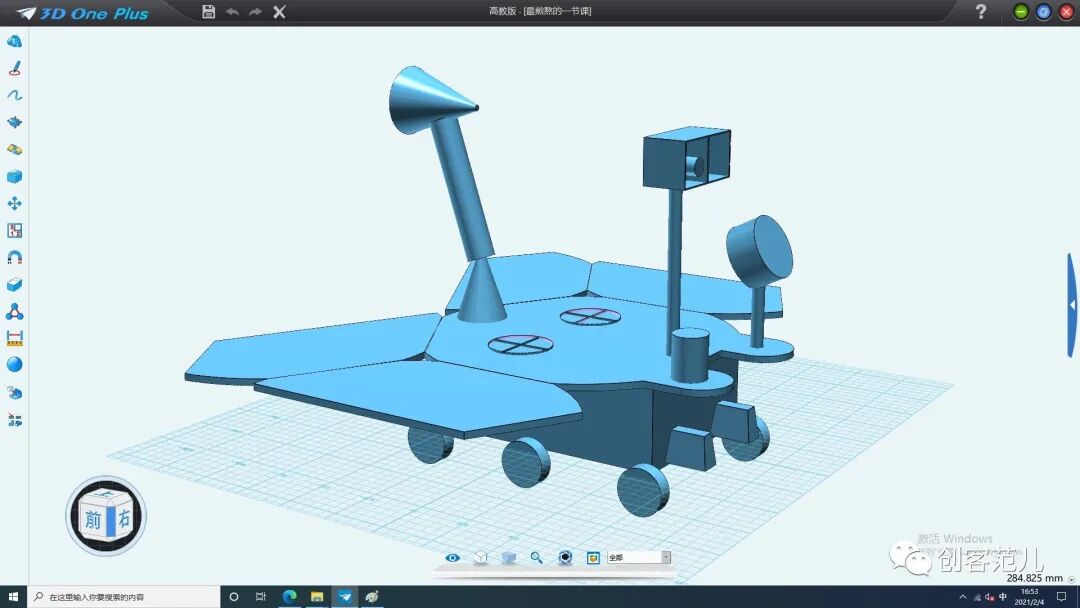Screen dimensions: 1080x608
Task: Open the special functions tool icon
Action: point(14,149)
